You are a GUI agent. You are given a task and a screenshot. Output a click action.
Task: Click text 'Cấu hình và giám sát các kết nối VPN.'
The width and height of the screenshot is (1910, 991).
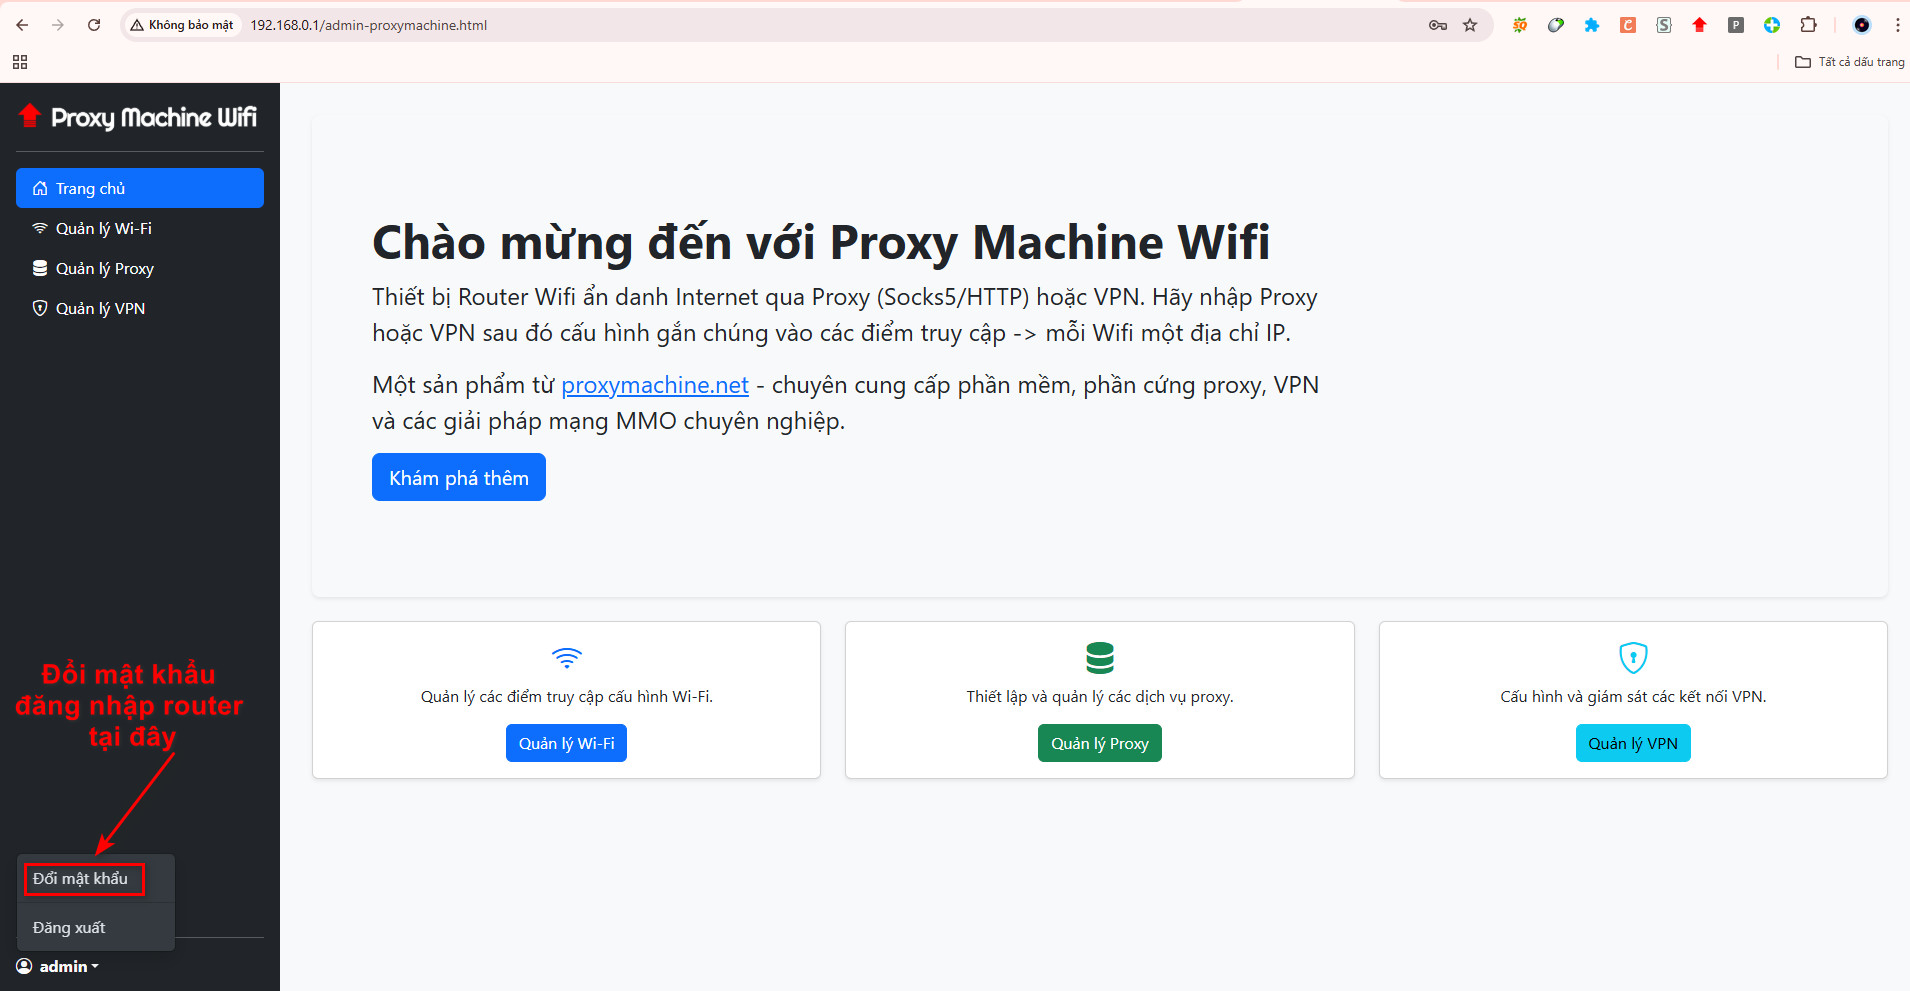(1633, 697)
